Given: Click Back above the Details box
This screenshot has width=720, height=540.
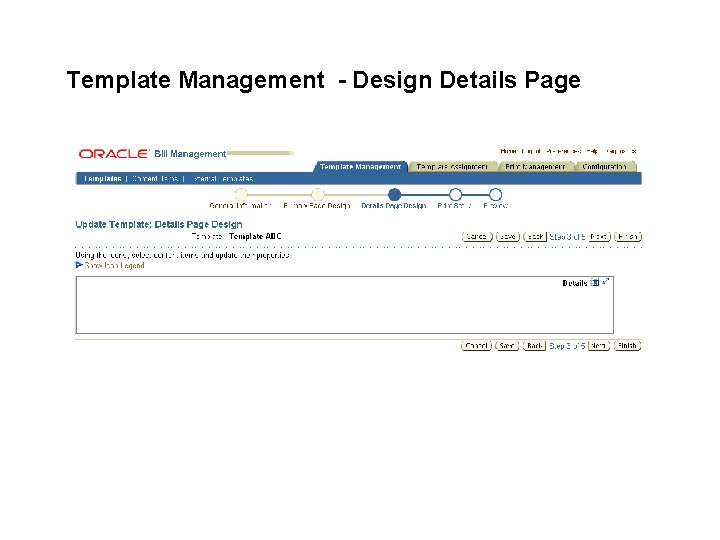Looking at the screenshot, I should tap(535, 236).
